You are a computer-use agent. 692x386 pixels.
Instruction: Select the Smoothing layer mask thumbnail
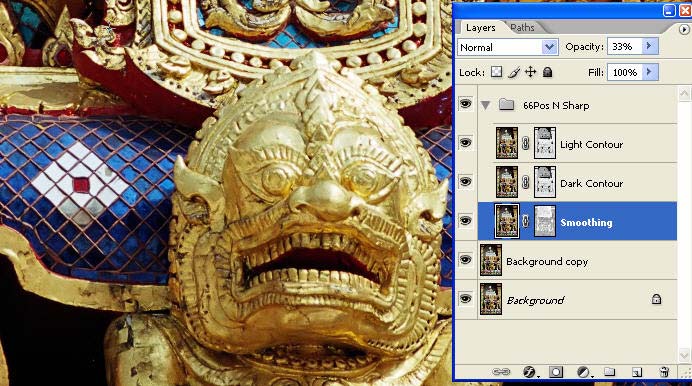[x=545, y=221]
